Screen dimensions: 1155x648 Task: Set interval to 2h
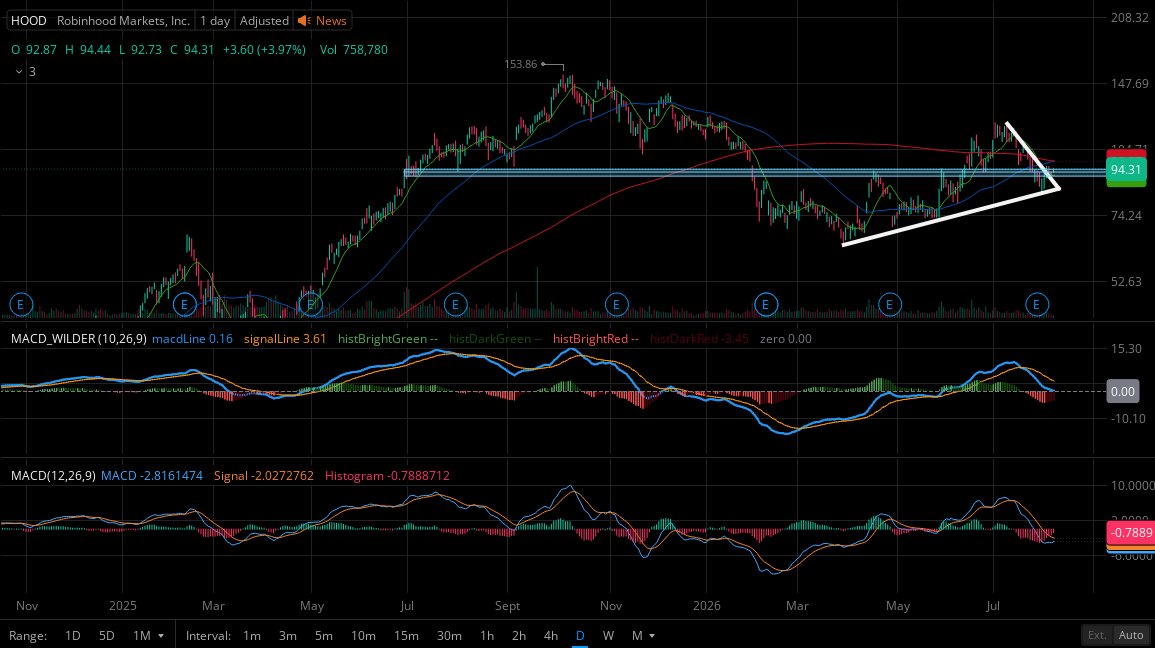click(519, 635)
